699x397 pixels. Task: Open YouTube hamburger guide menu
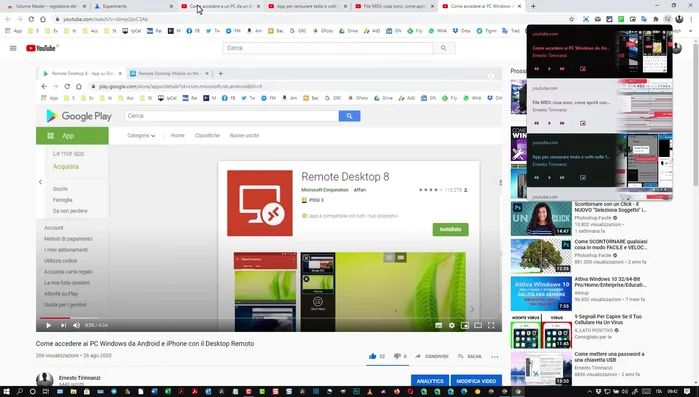(x=13, y=48)
